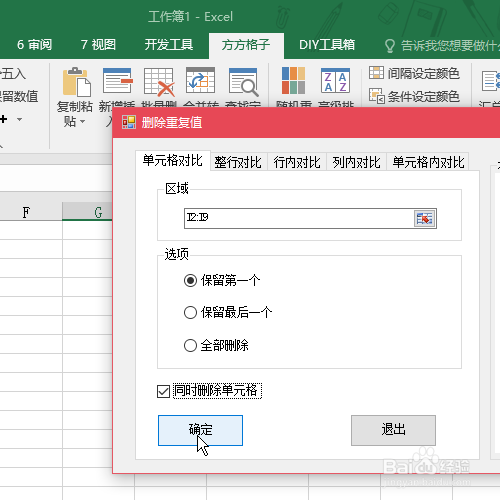The height and width of the screenshot is (500, 500).
Task: Click the plus sign ribbon button
Action: (4, 119)
